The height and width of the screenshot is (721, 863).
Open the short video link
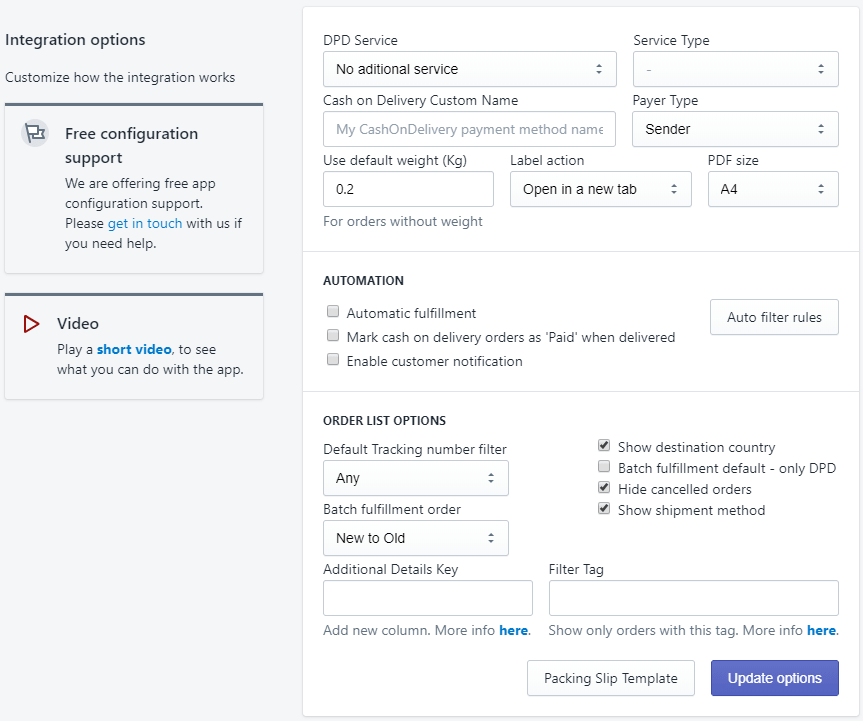point(134,349)
